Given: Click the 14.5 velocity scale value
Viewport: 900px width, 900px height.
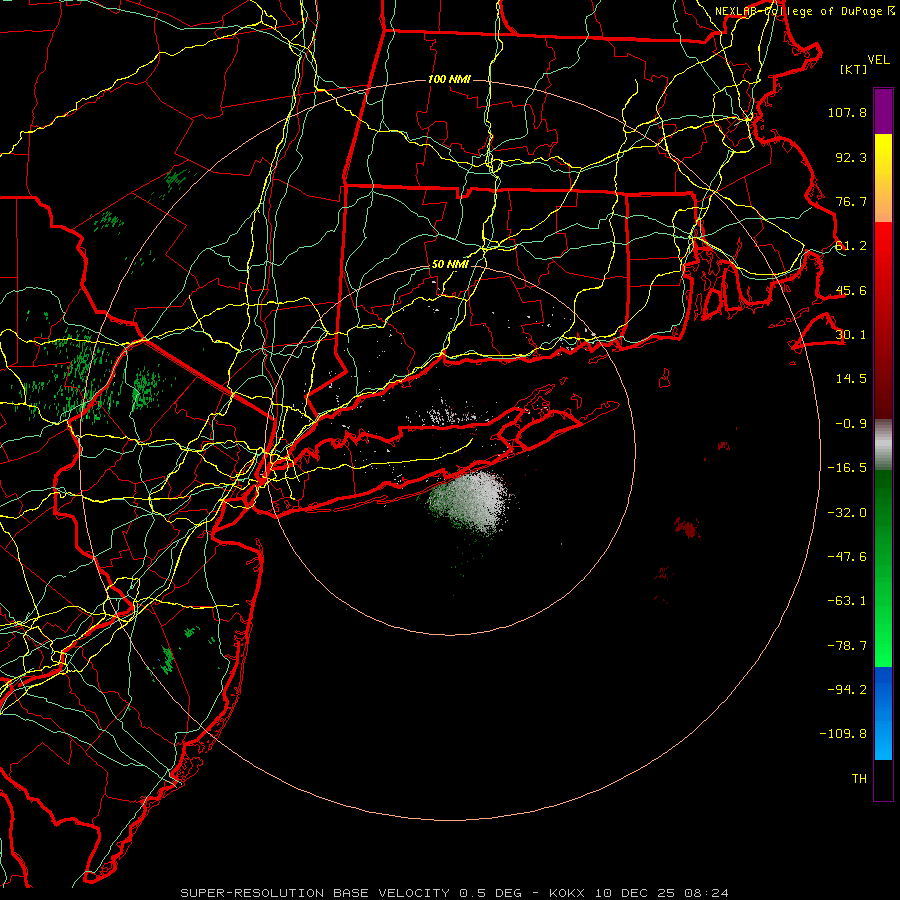Looking at the screenshot, I should click(851, 379).
